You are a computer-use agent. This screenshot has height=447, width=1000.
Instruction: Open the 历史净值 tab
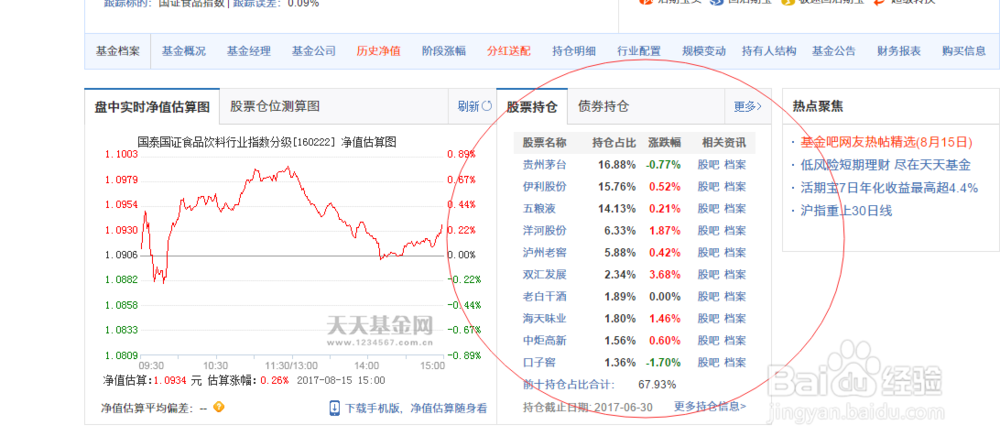[379, 52]
